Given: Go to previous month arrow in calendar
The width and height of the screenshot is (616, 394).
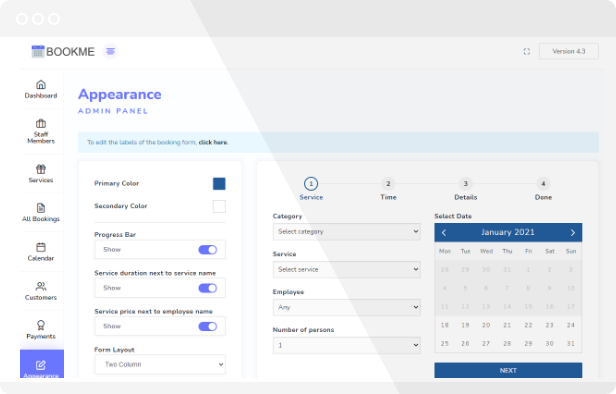Looking at the screenshot, I should tap(444, 233).
